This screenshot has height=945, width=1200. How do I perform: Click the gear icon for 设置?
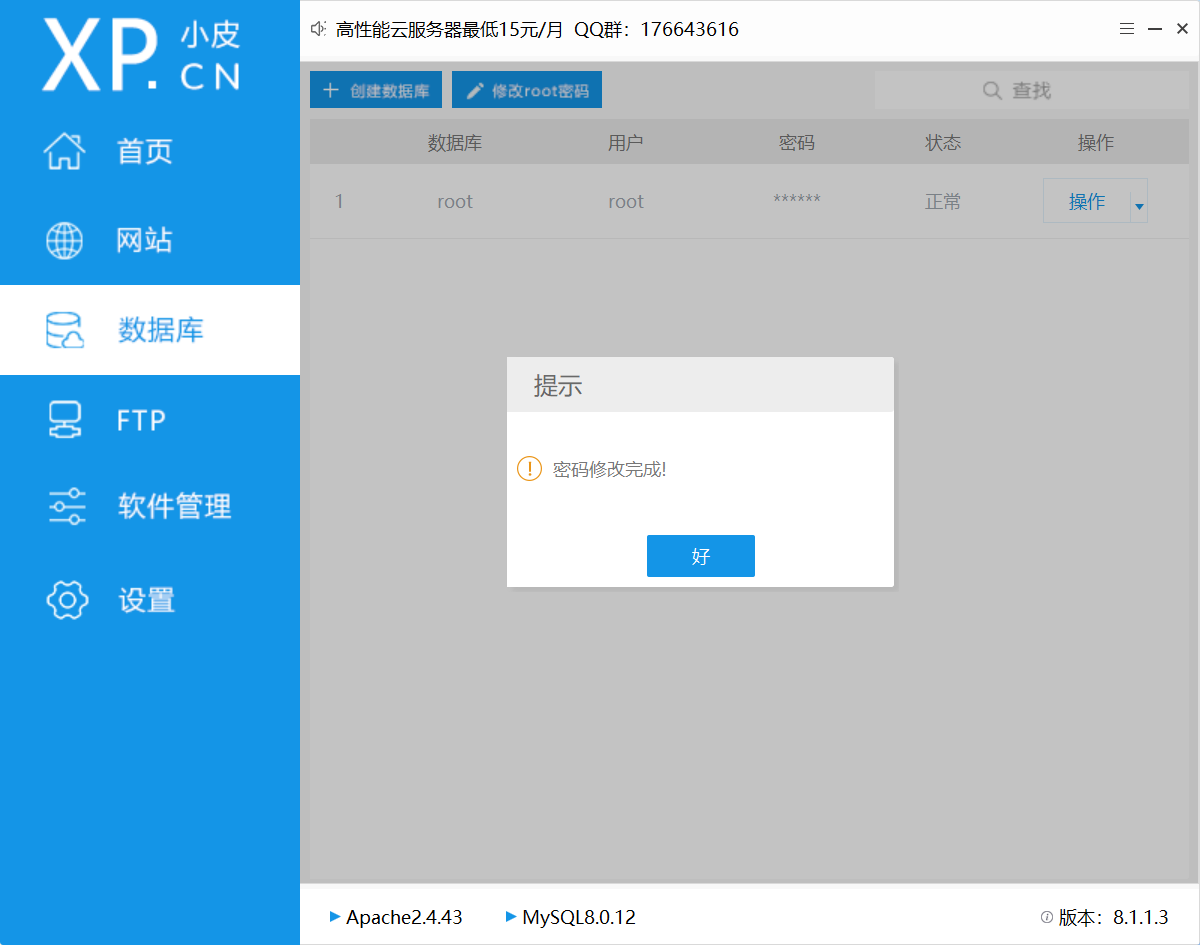click(x=68, y=599)
